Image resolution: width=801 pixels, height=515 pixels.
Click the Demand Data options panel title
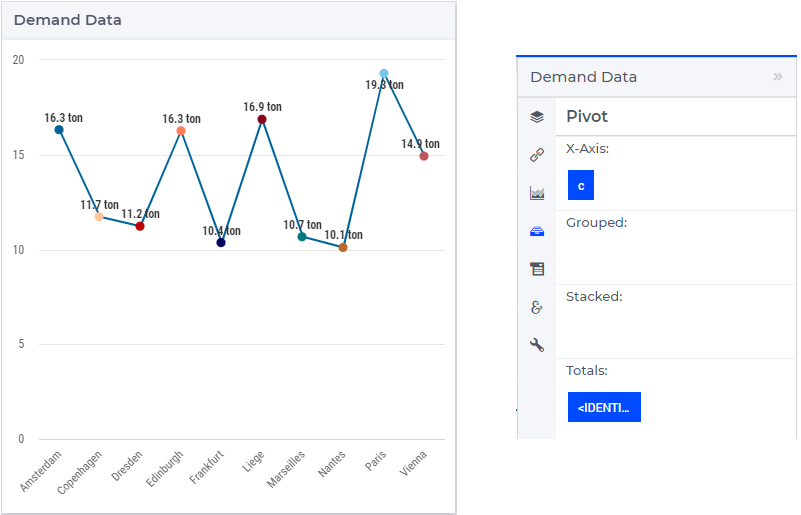click(x=583, y=77)
